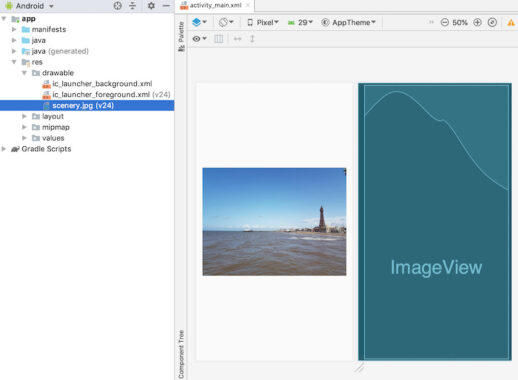This screenshot has height=380, width=518.
Task: Expand the mipmap folder
Action: pyautogui.click(x=24, y=127)
